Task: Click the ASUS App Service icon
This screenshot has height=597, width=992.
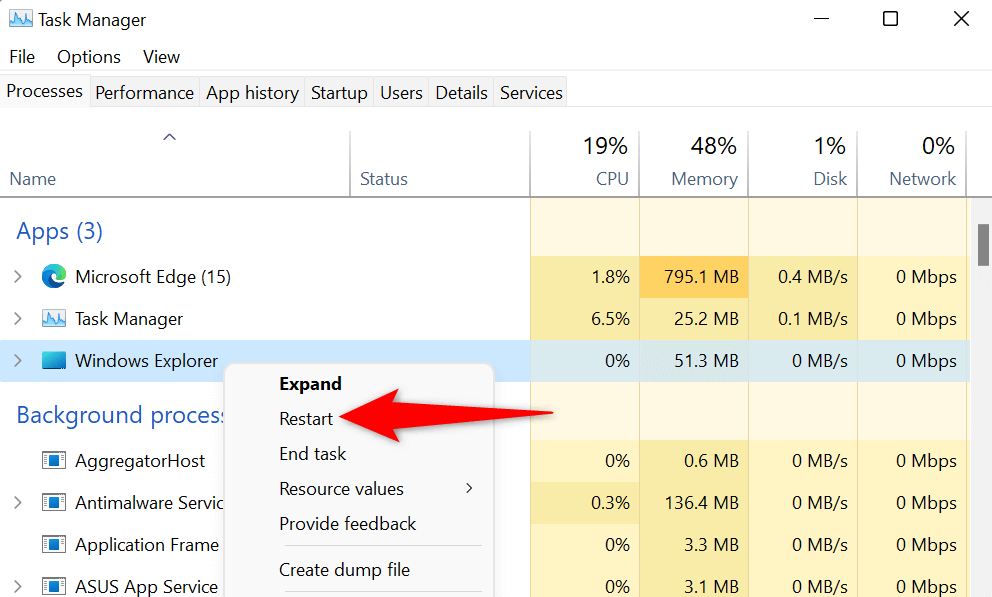Action: coord(54,587)
